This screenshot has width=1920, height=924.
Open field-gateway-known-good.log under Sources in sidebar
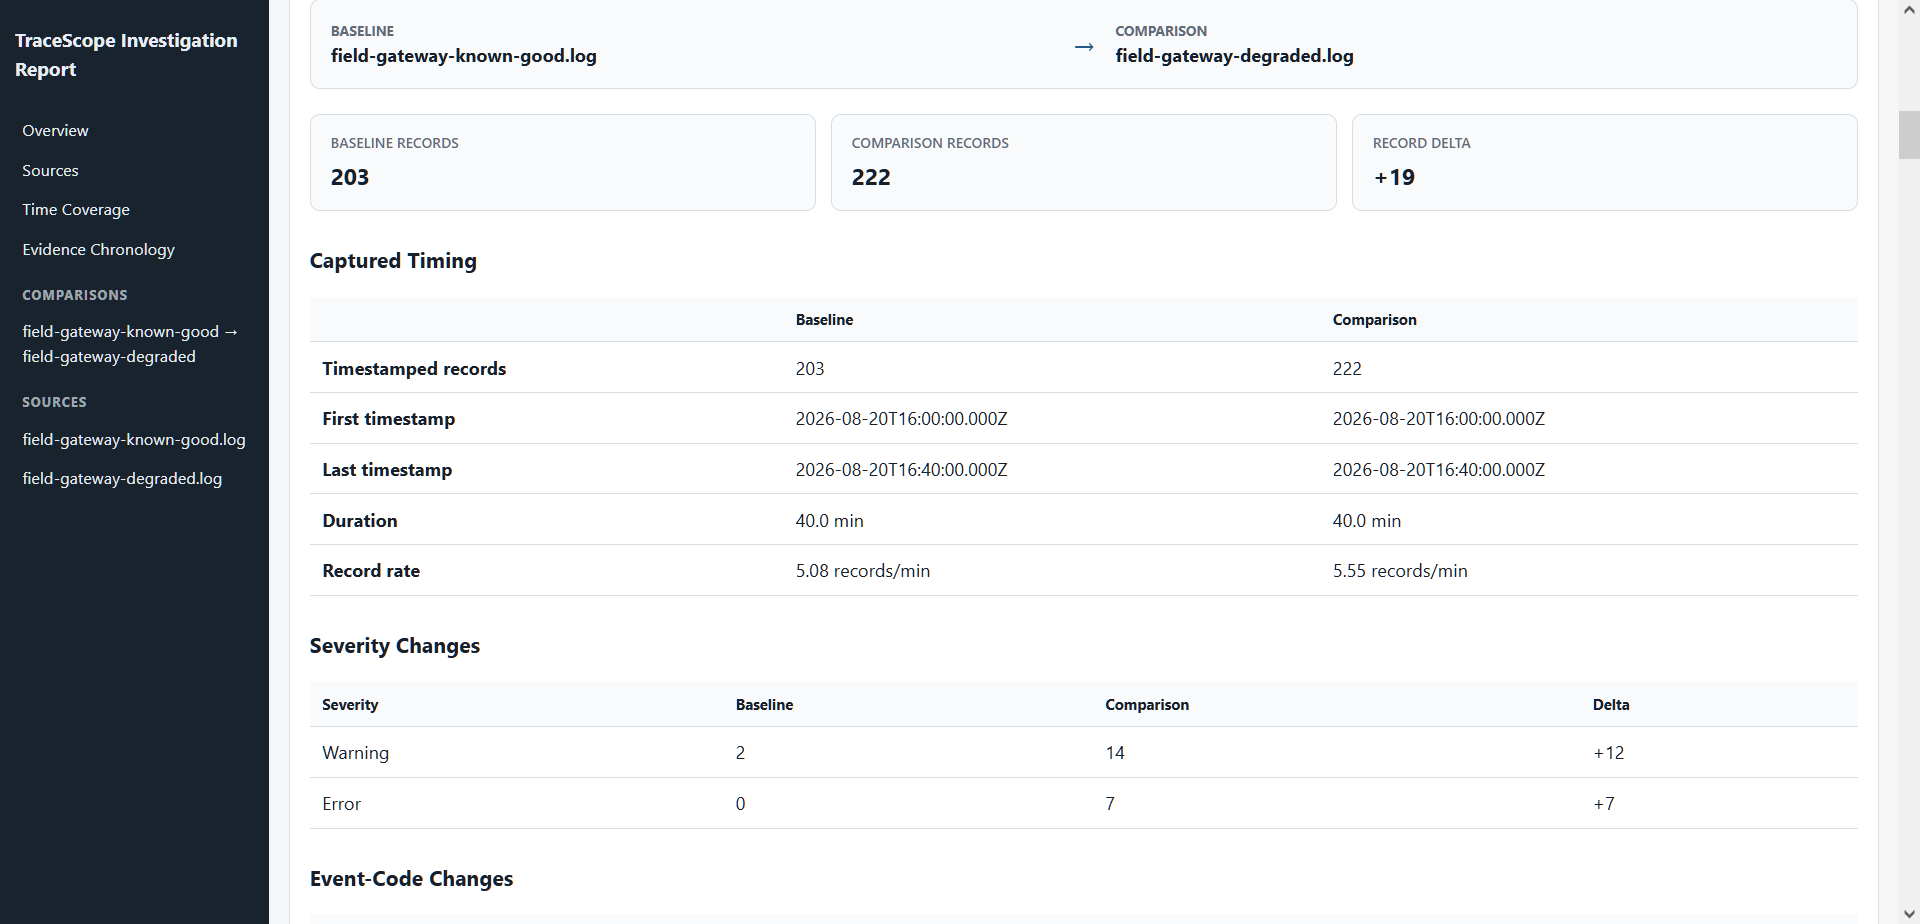pos(134,440)
